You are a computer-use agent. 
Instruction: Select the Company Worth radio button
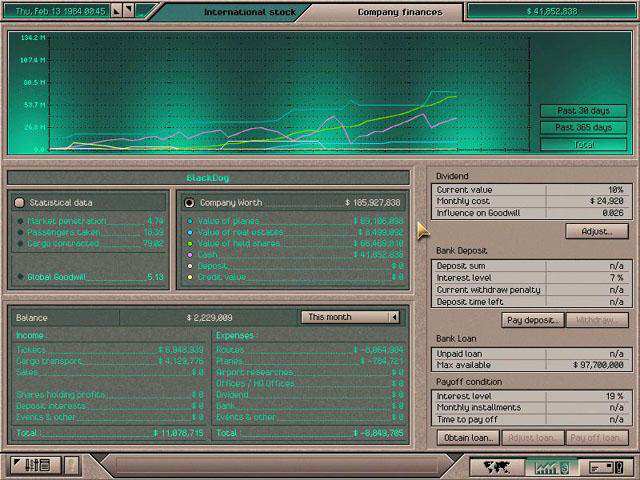point(189,202)
